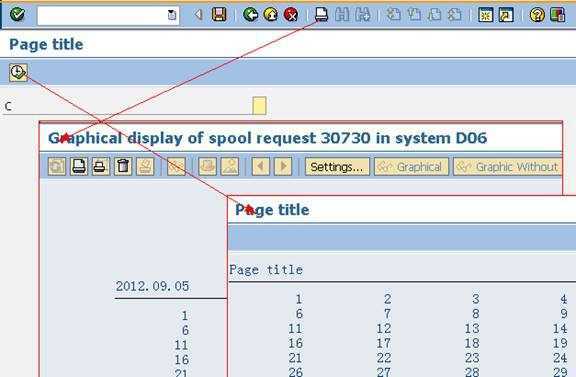Collapse the command field with the triangle arrow
576x377 pixels.
(x=198, y=15)
